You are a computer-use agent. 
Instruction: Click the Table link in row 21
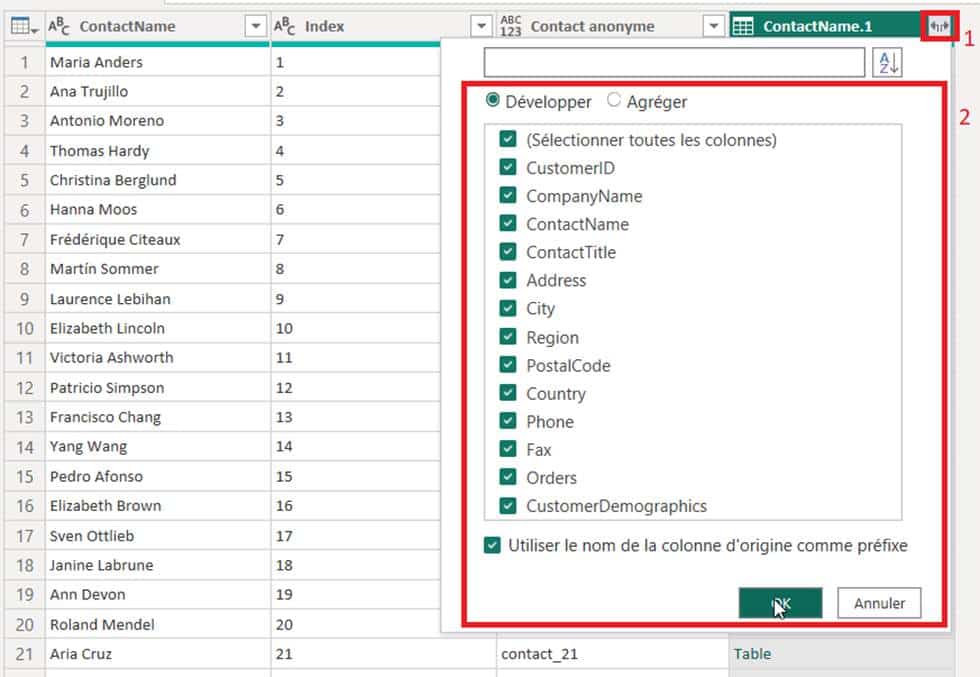[x=752, y=654]
